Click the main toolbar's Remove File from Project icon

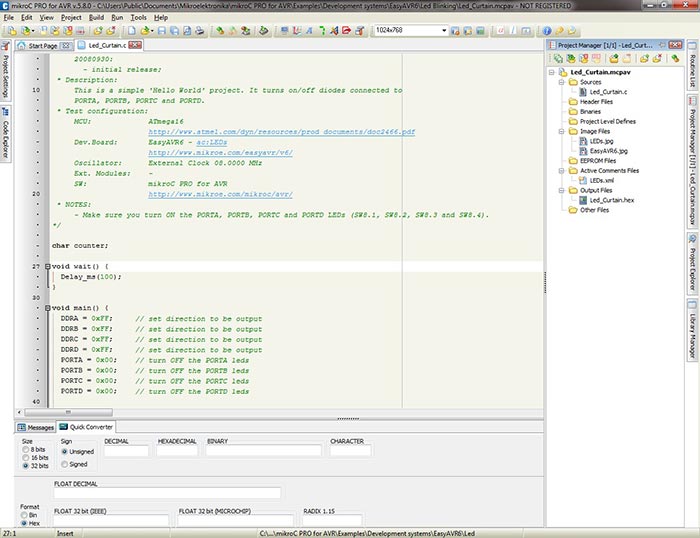coord(110,31)
